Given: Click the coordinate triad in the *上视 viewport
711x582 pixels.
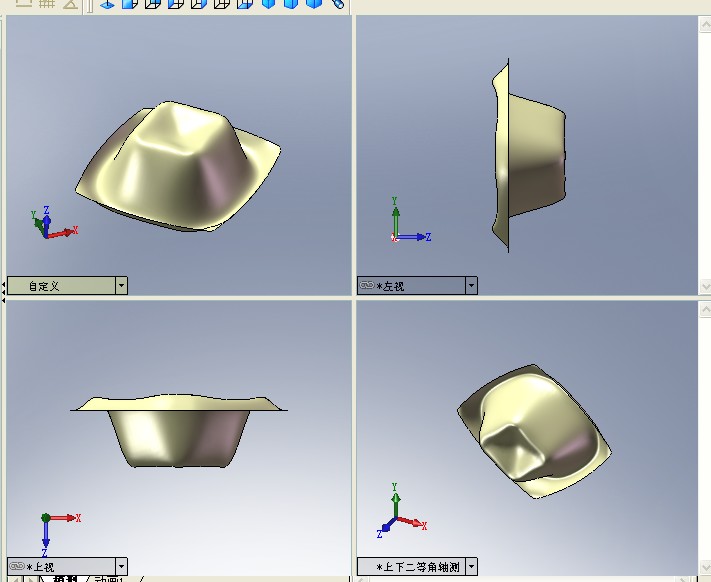Looking at the screenshot, I should point(60,535).
